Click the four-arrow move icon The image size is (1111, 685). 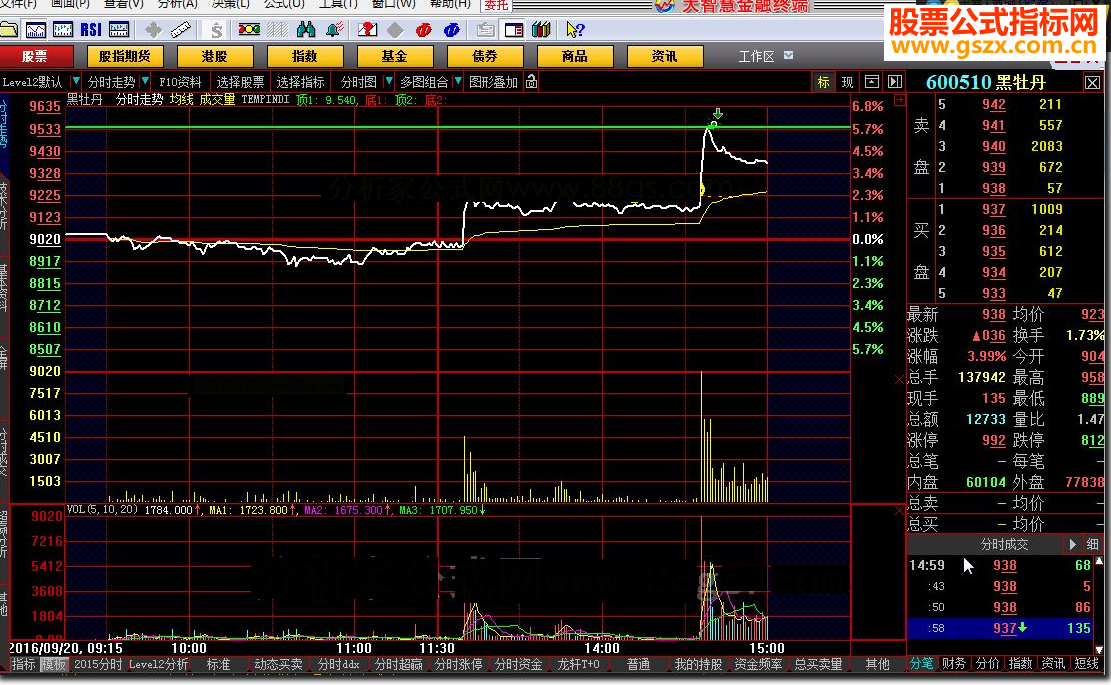coord(153,30)
